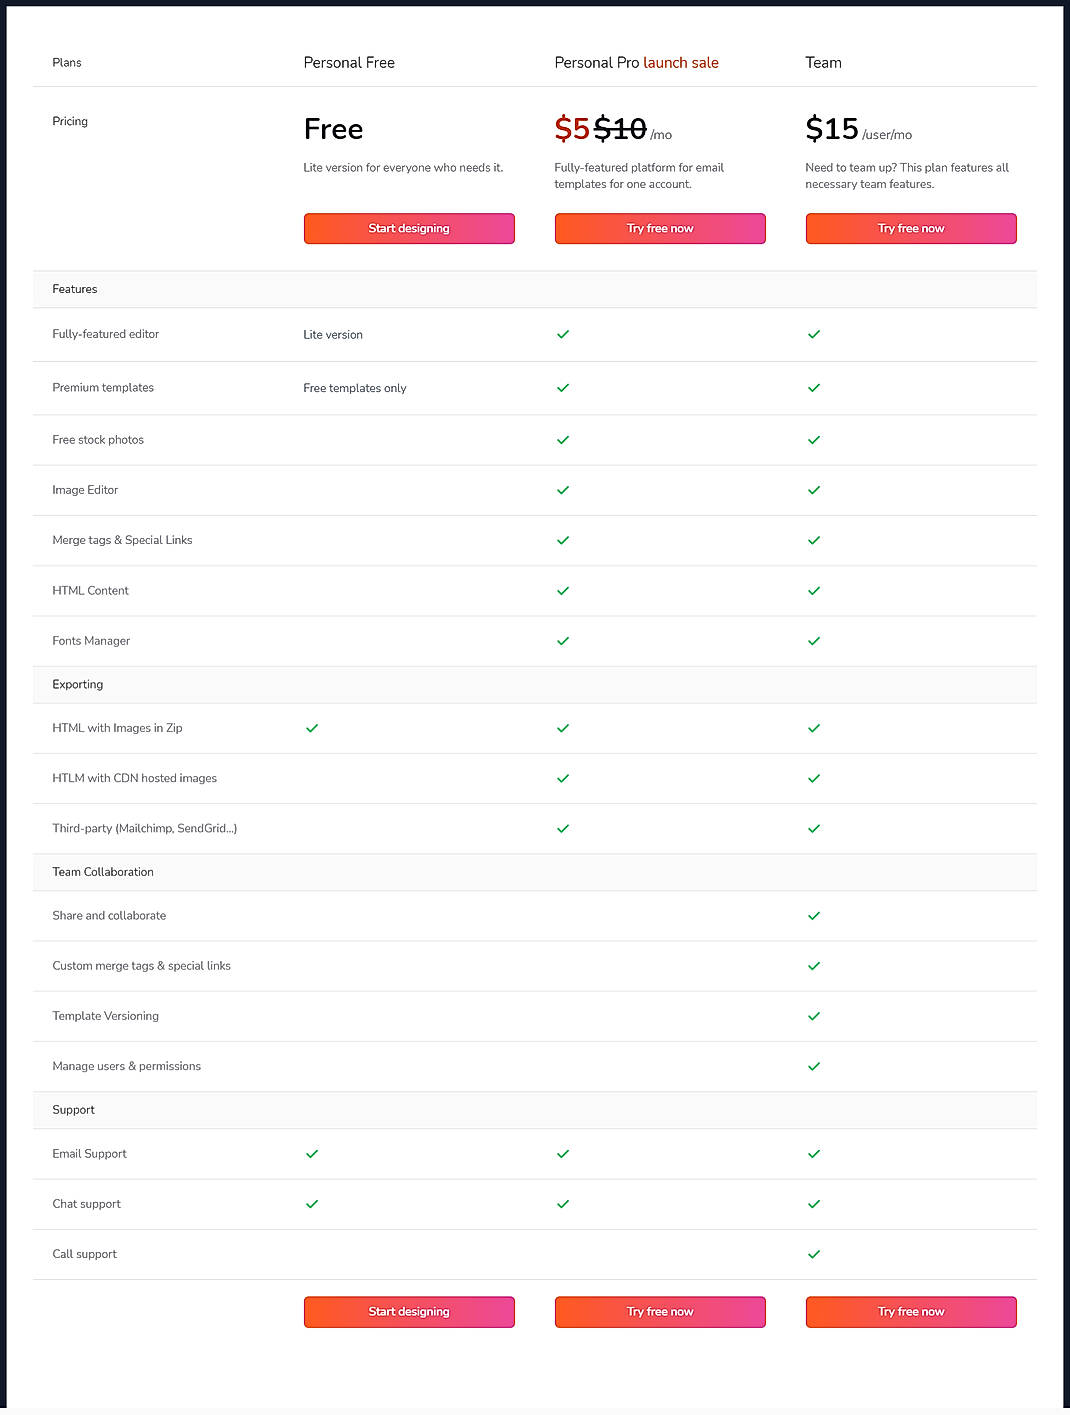Toggle the Share and collaborate checkmark under Team
This screenshot has width=1070, height=1415.
pos(813,915)
